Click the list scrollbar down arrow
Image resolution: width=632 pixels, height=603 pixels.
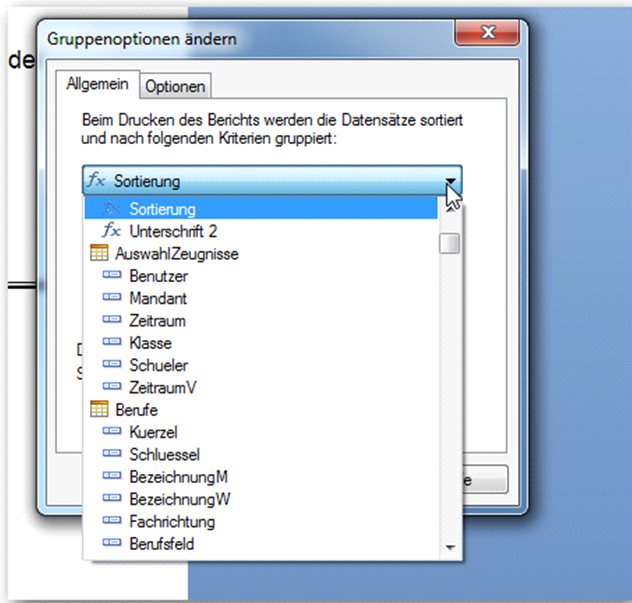(450, 547)
